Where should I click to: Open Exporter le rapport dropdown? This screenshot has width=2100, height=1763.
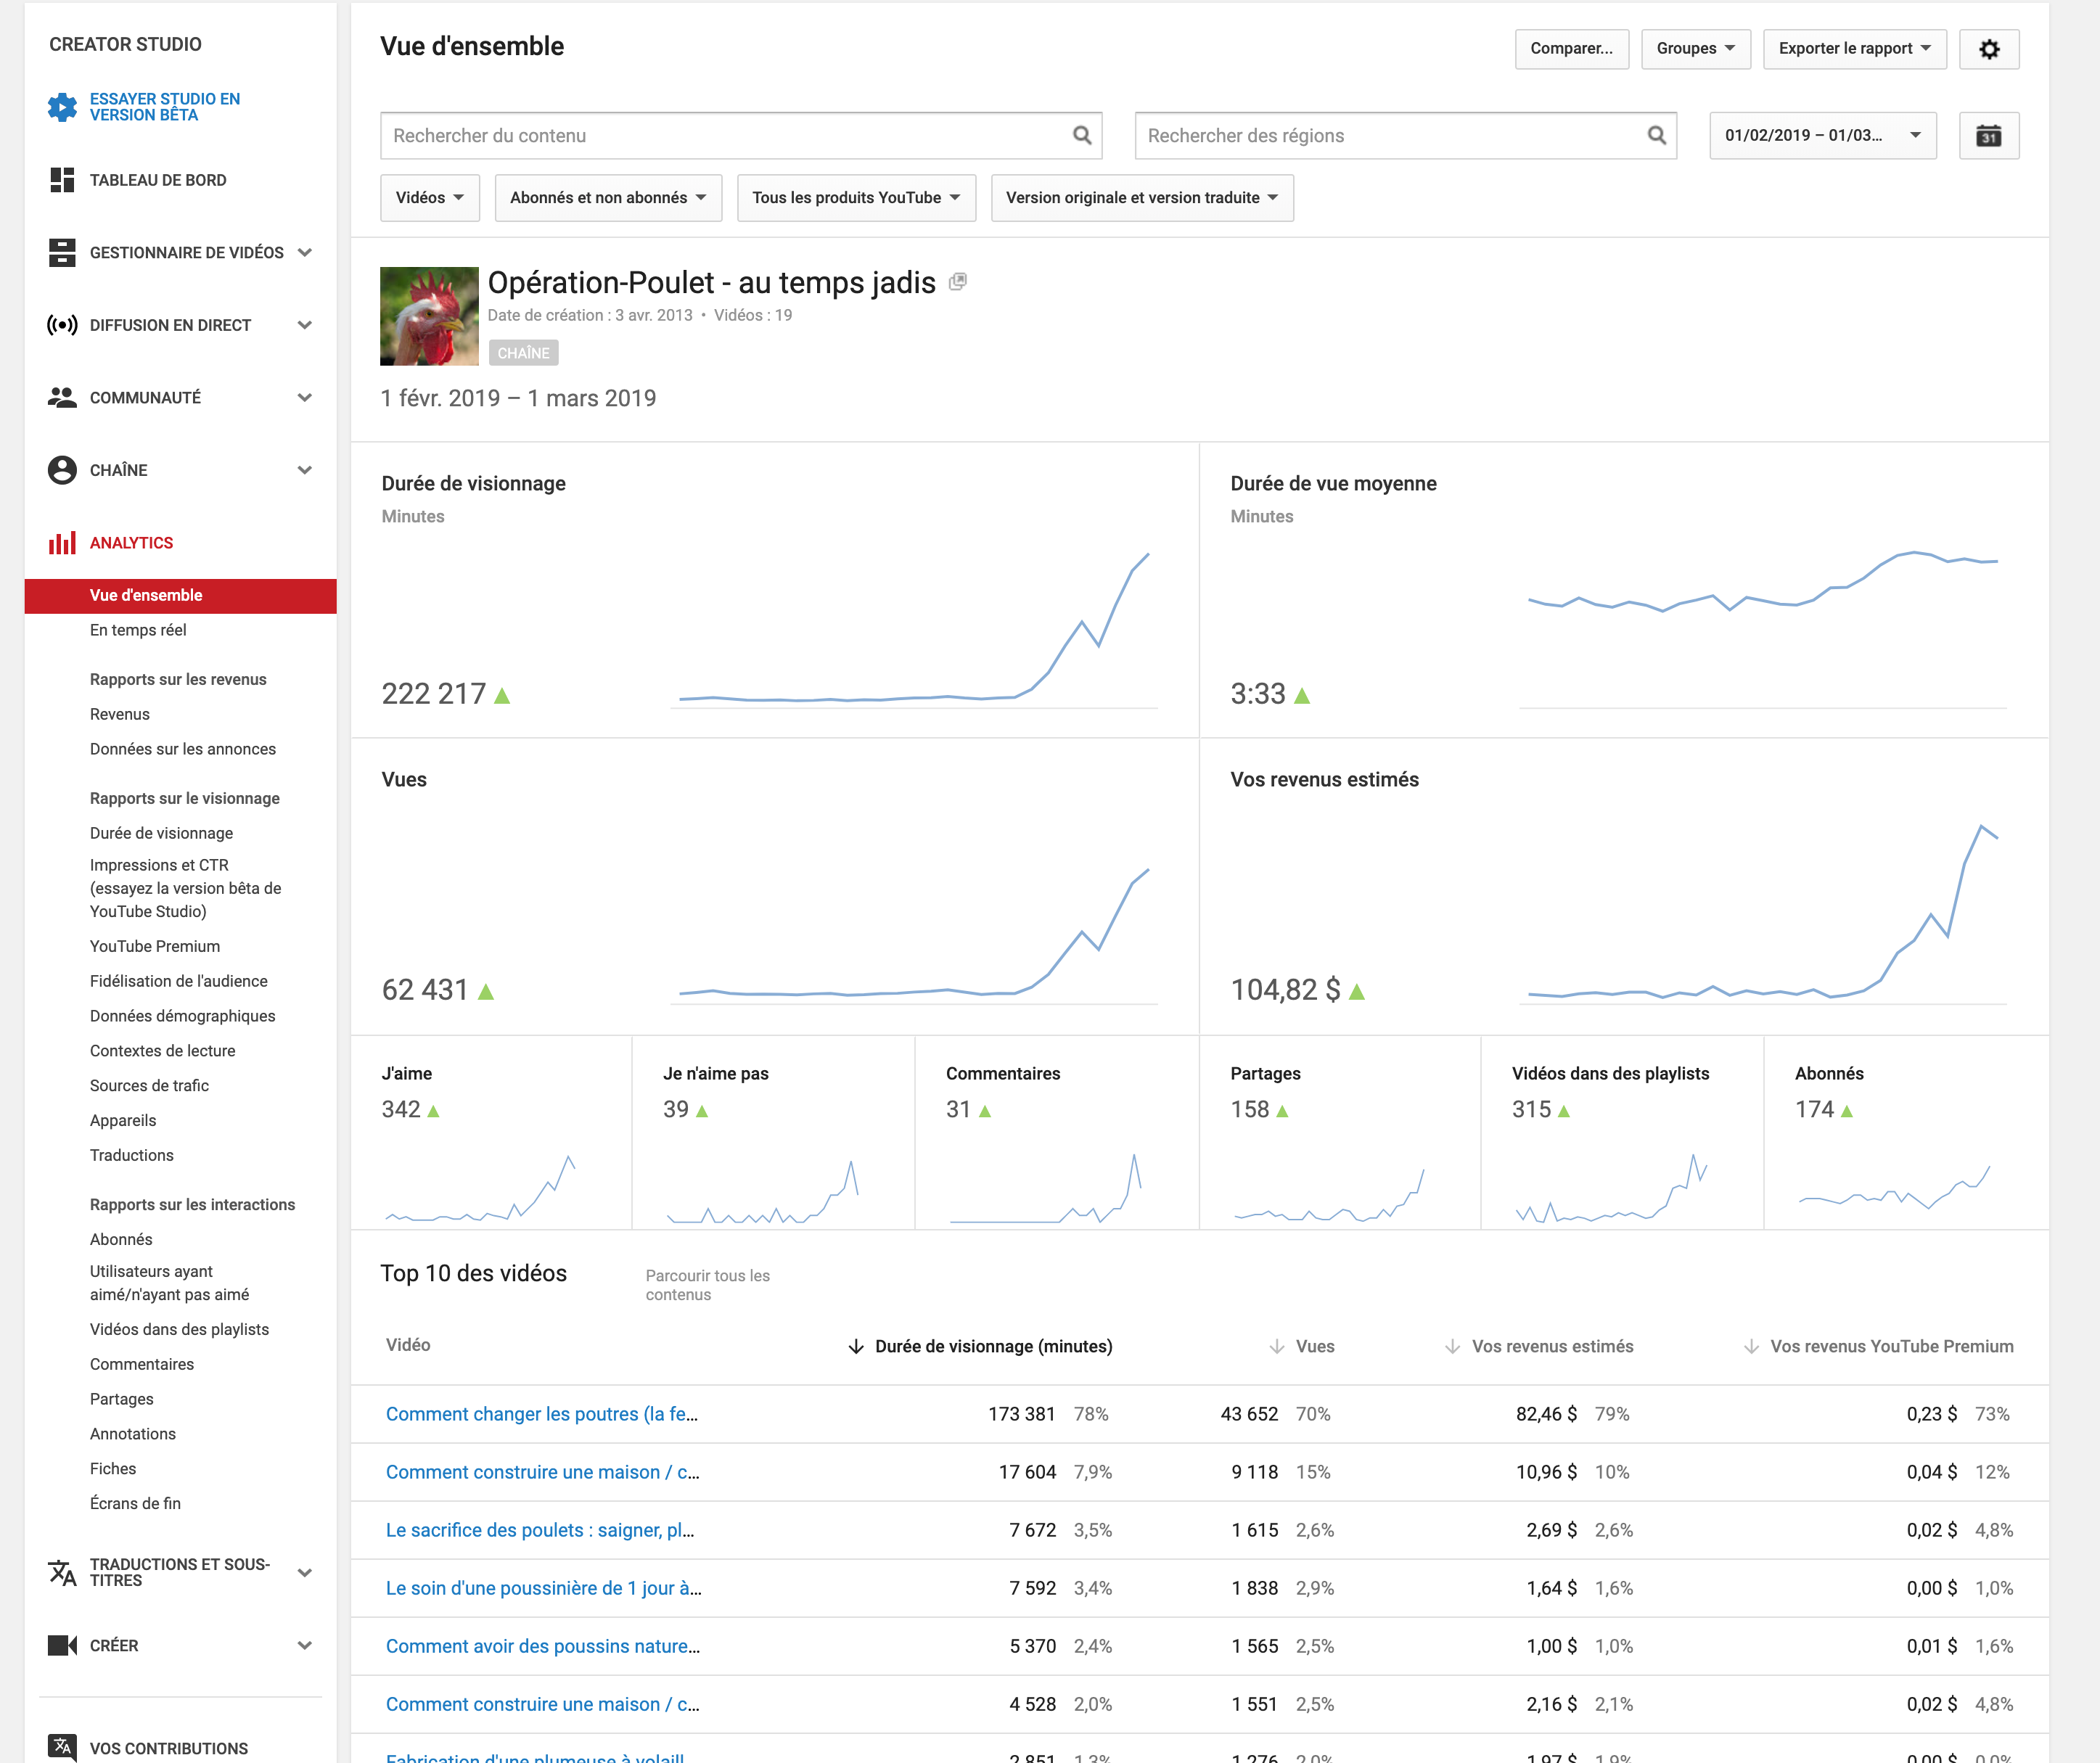(1854, 49)
